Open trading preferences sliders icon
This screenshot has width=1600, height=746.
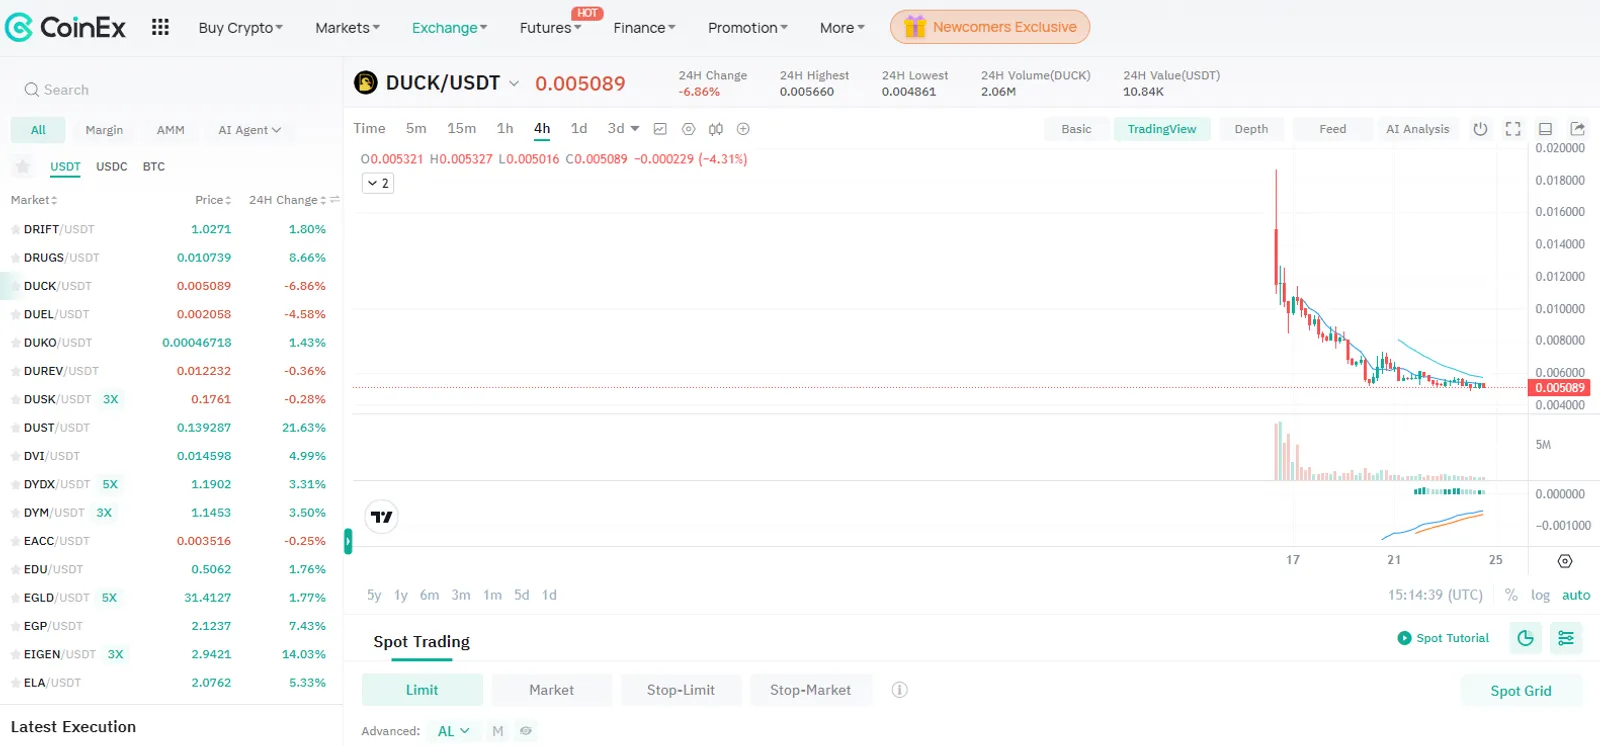pos(1566,638)
